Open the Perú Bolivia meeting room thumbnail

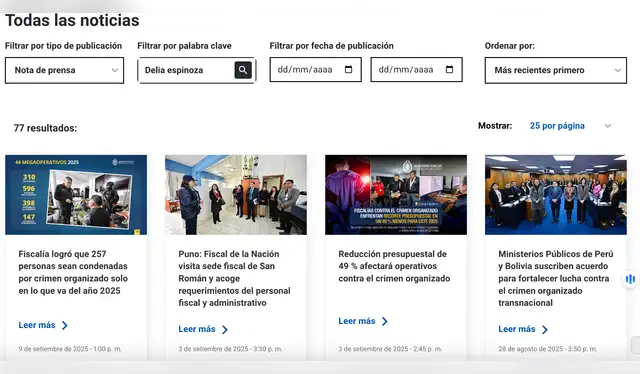tap(556, 195)
